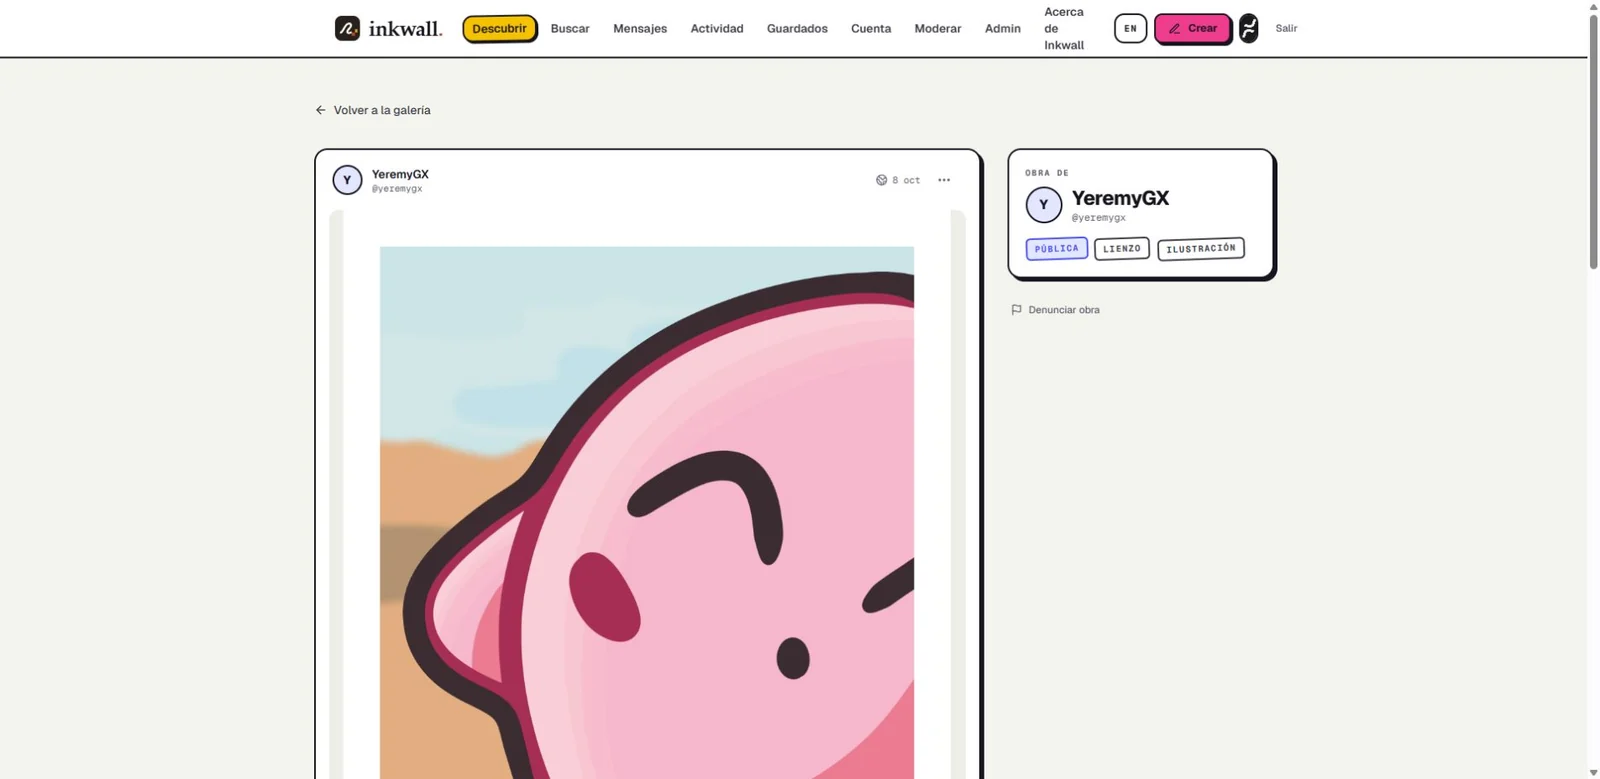Toggle language with the EN button

pyautogui.click(x=1130, y=28)
